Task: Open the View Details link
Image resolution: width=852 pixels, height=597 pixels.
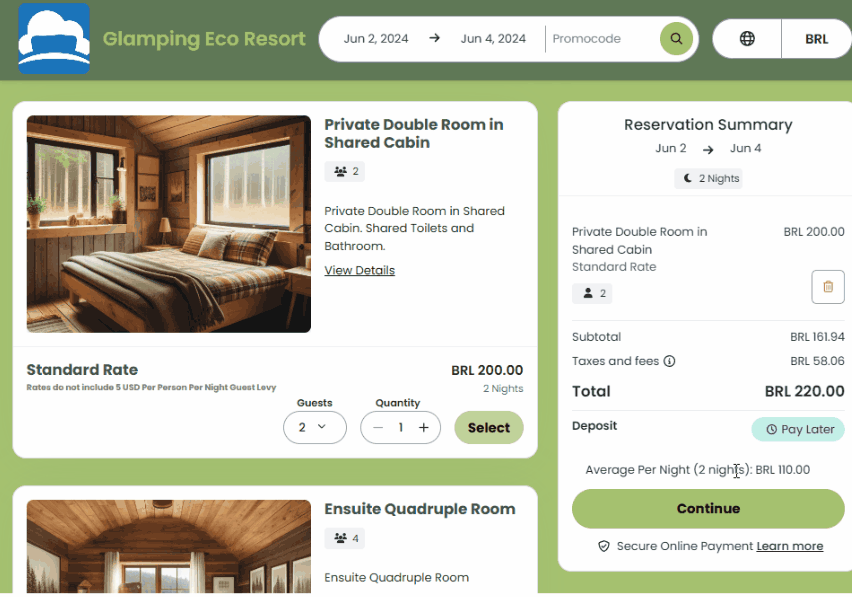Action: click(359, 270)
